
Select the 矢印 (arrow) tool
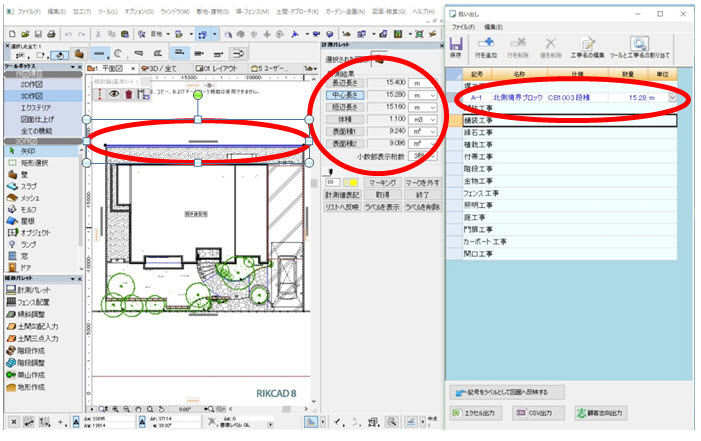(28, 151)
